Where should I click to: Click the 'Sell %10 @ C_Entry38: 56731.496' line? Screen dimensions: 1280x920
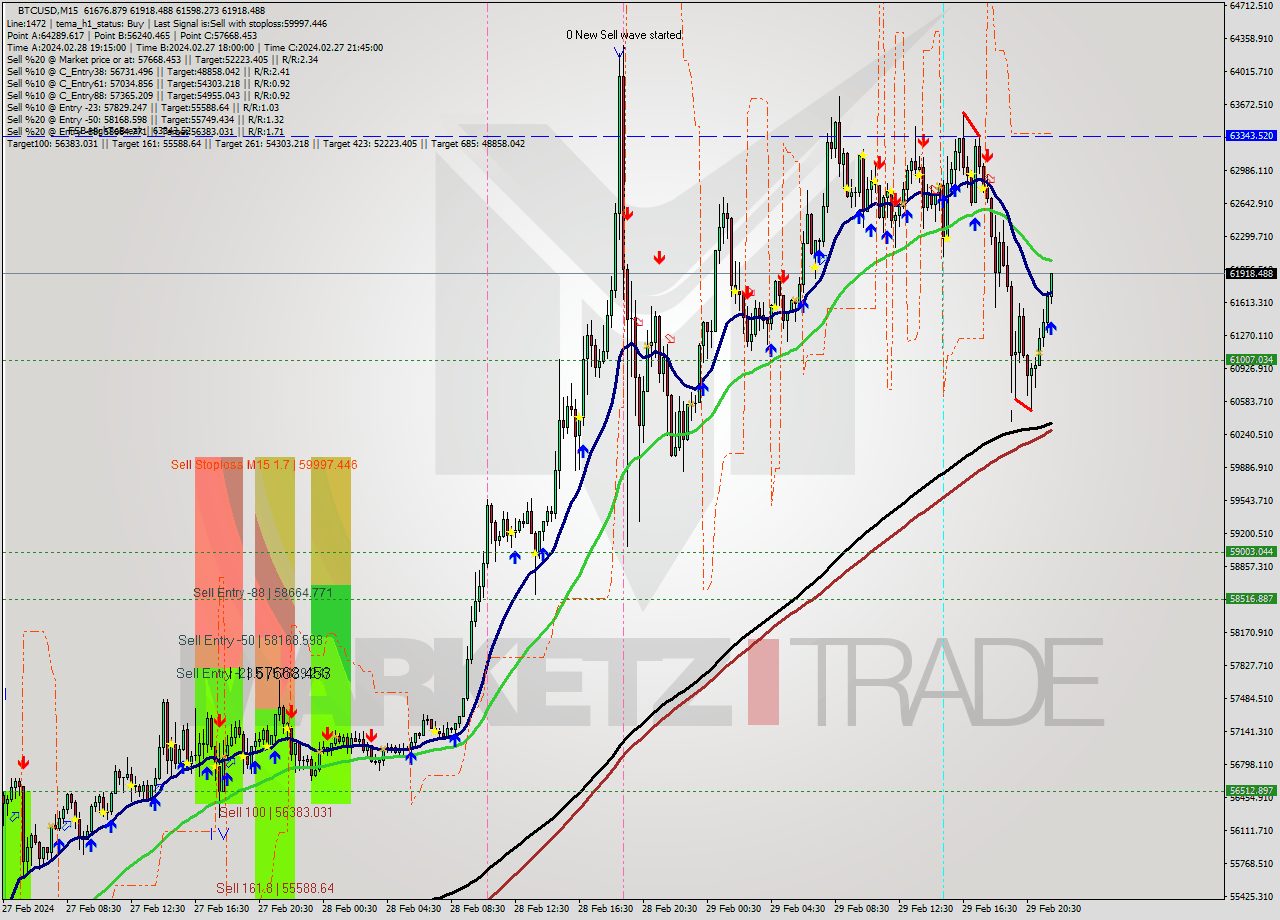[x=148, y=71]
